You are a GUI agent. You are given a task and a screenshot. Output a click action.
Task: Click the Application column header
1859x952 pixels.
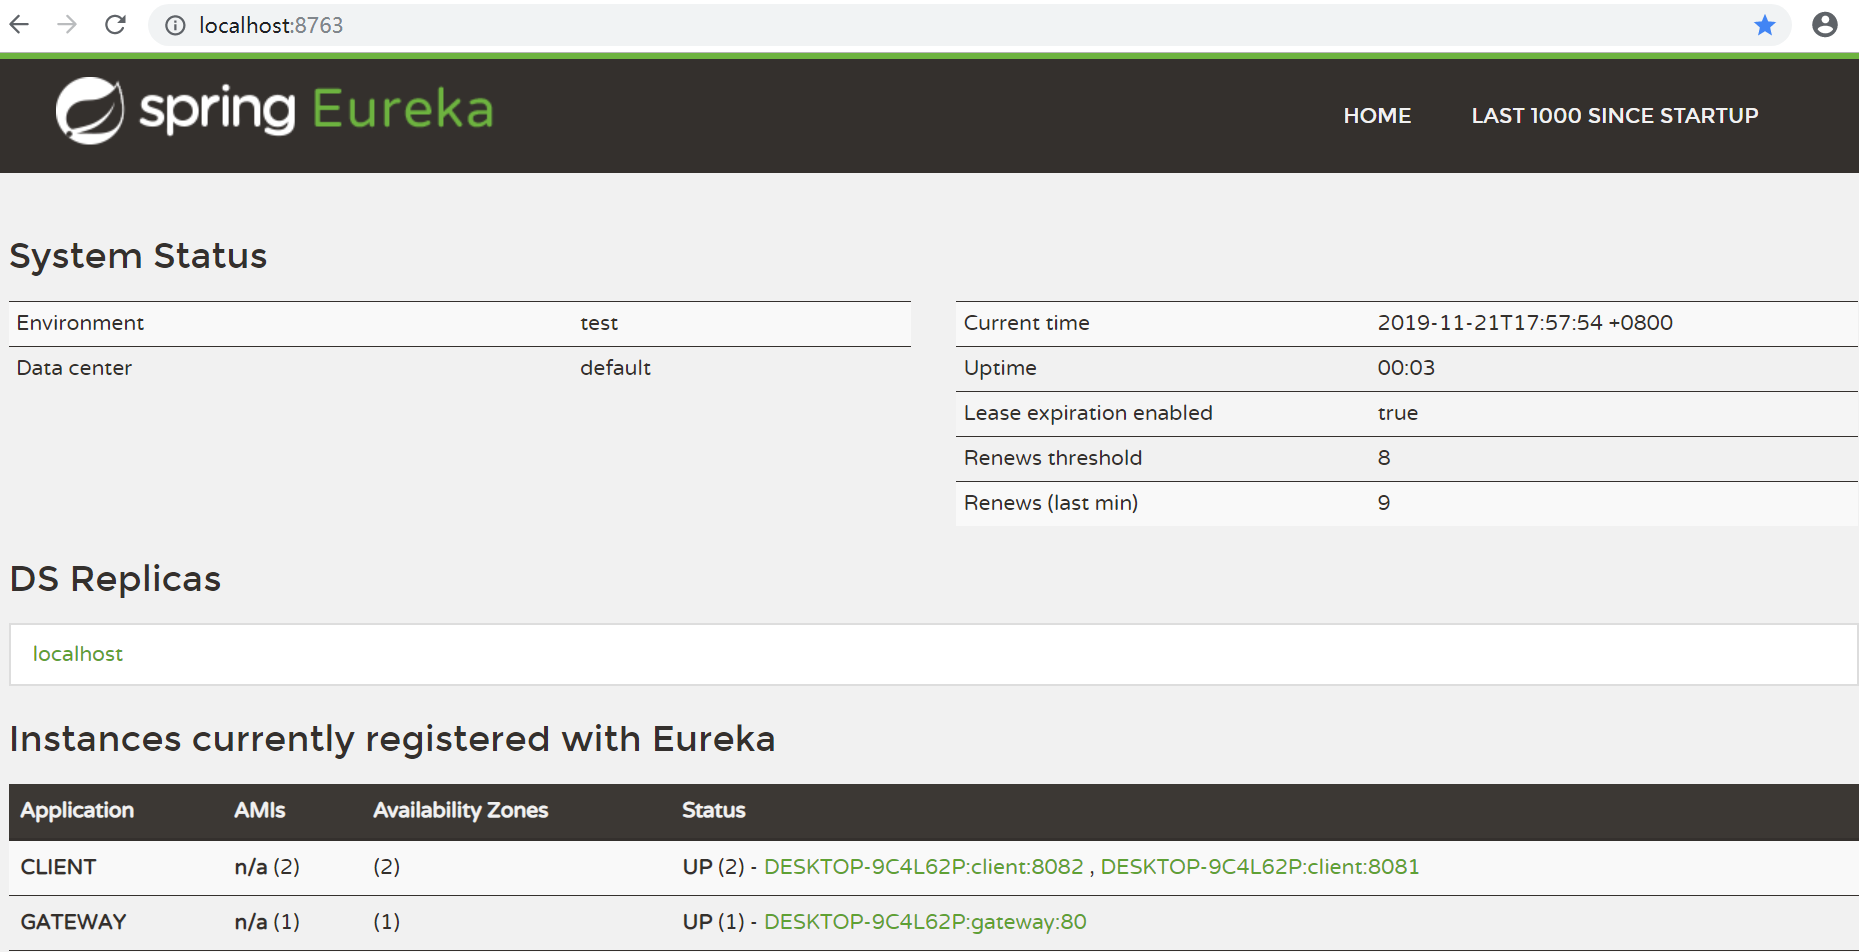(x=77, y=811)
